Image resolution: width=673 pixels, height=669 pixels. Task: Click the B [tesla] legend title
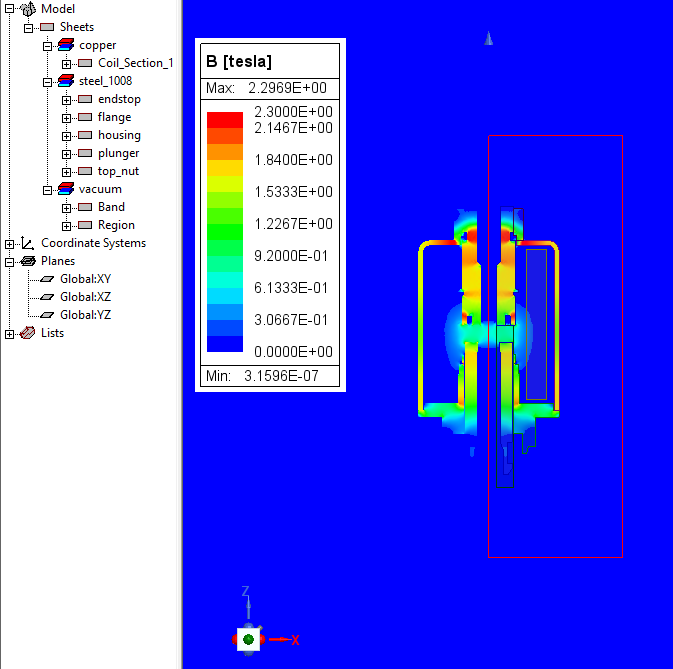click(x=240, y=62)
